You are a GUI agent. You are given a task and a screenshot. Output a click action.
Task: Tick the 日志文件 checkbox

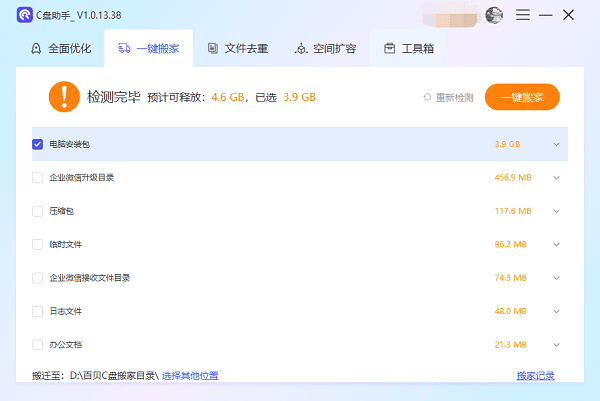coord(37,311)
